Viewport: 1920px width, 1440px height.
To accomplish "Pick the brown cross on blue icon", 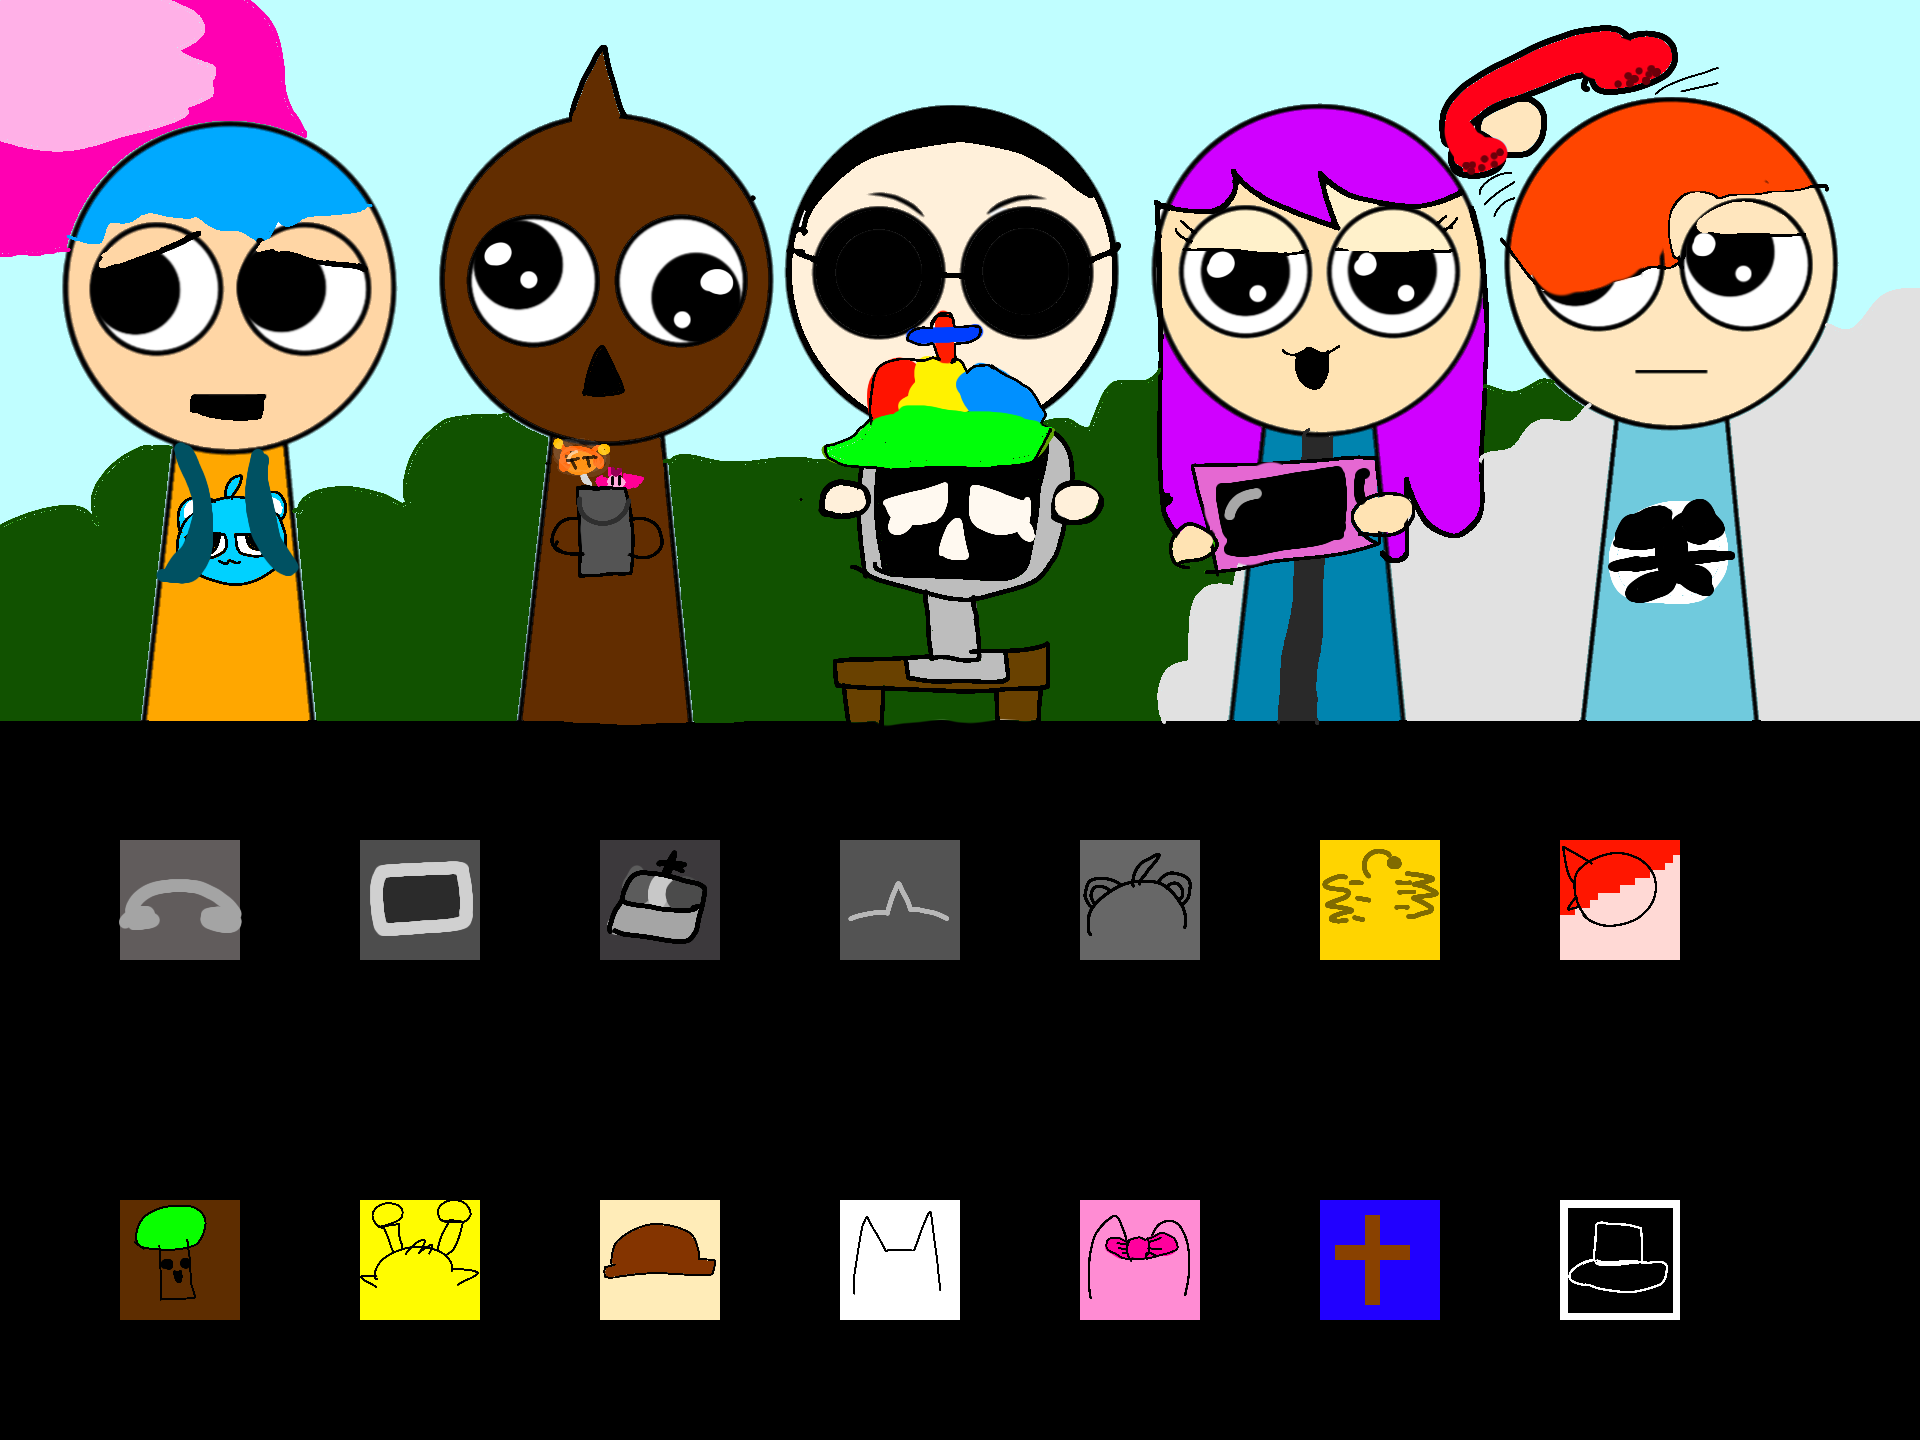I will point(1380,1260).
